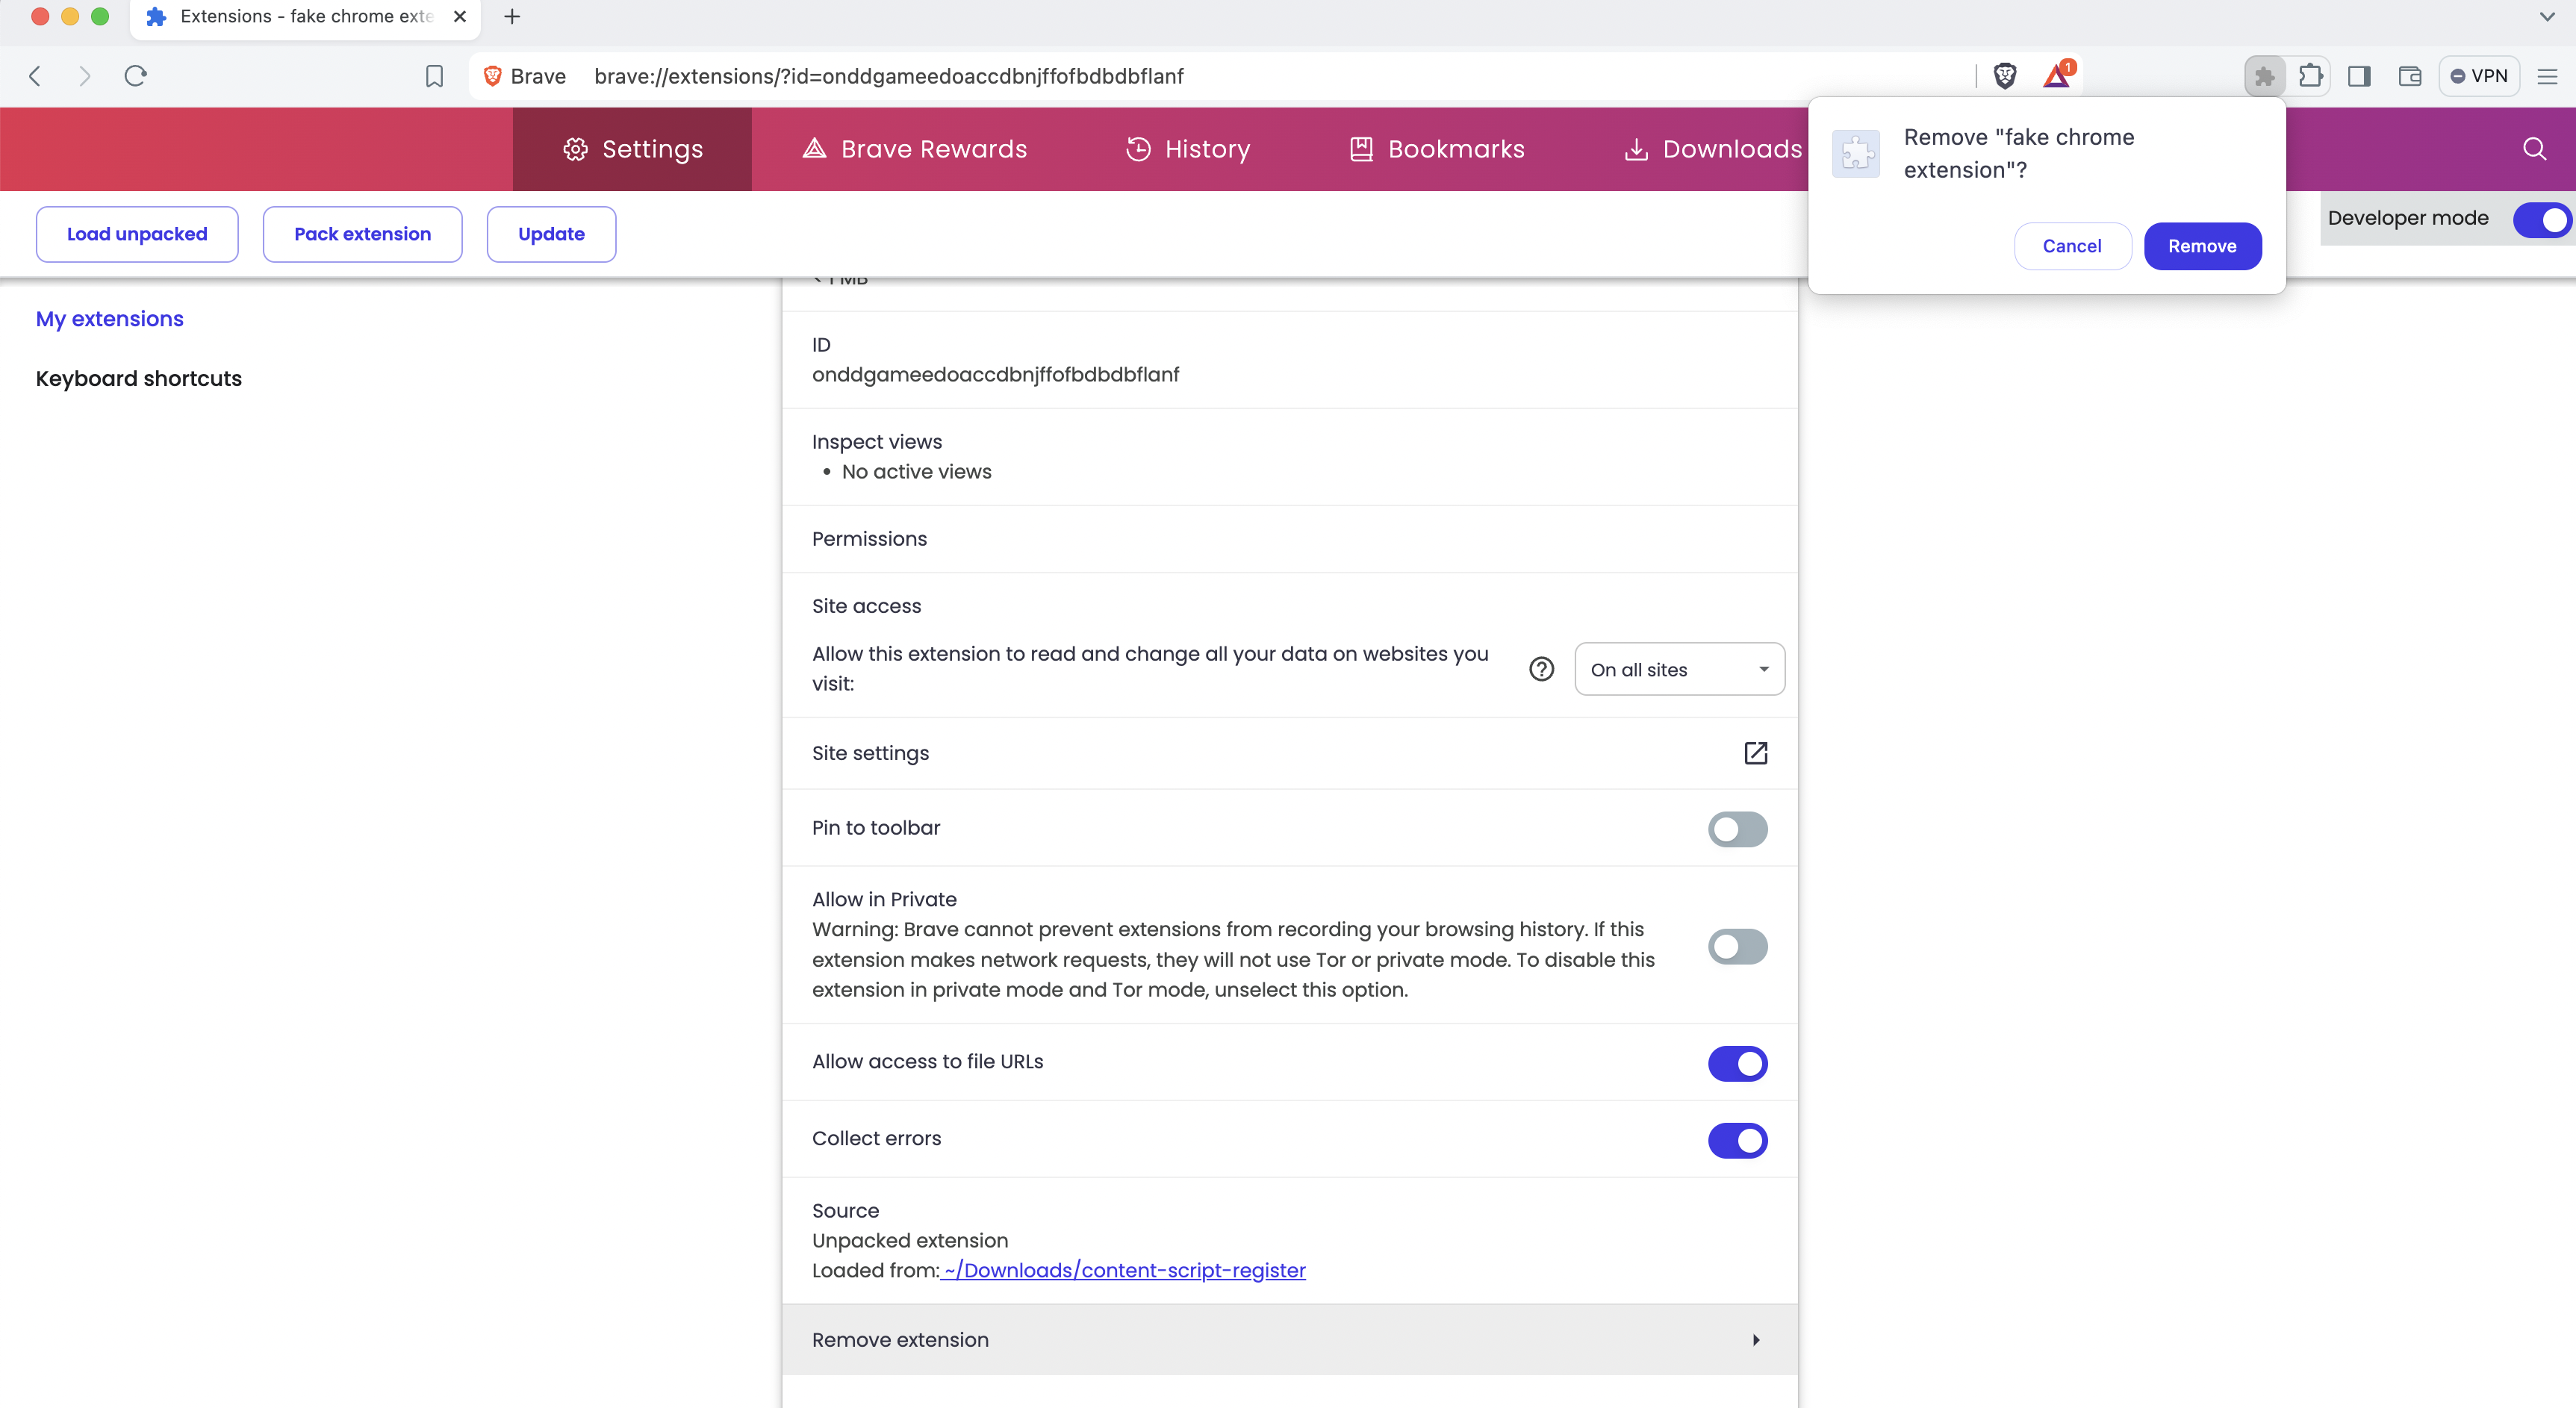Turn off Collect errors toggle
Image resolution: width=2576 pixels, height=1408 pixels.
click(x=1737, y=1140)
